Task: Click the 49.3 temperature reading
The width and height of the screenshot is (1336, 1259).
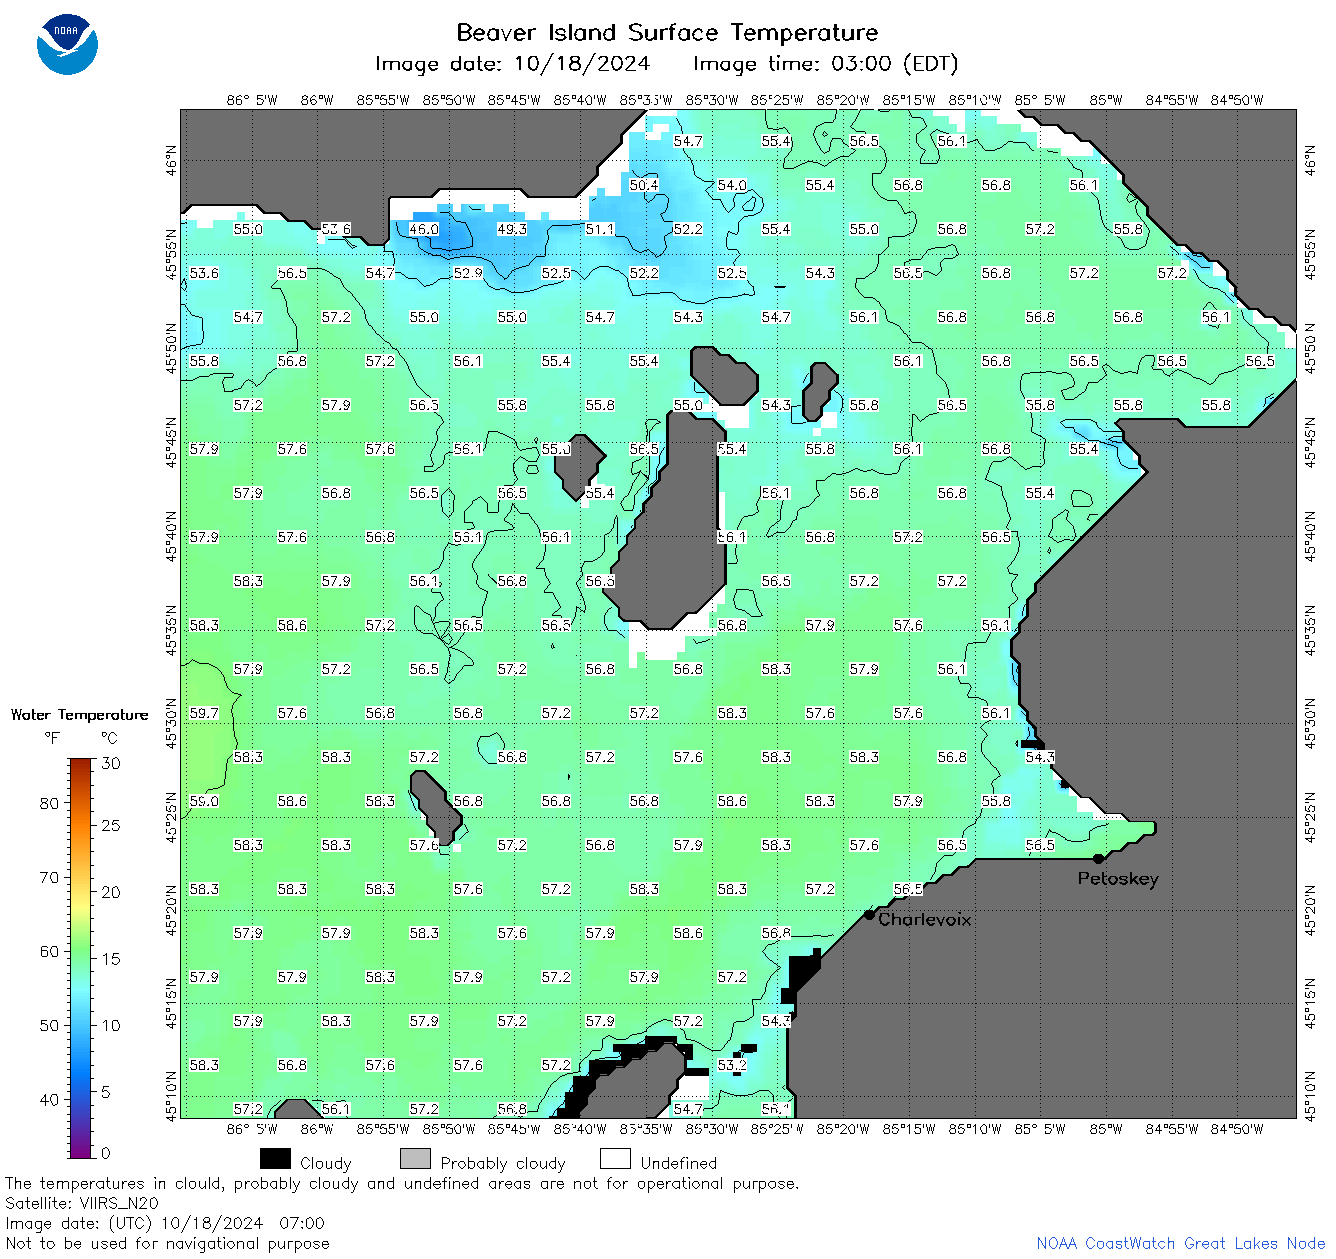Action: (x=512, y=229)
